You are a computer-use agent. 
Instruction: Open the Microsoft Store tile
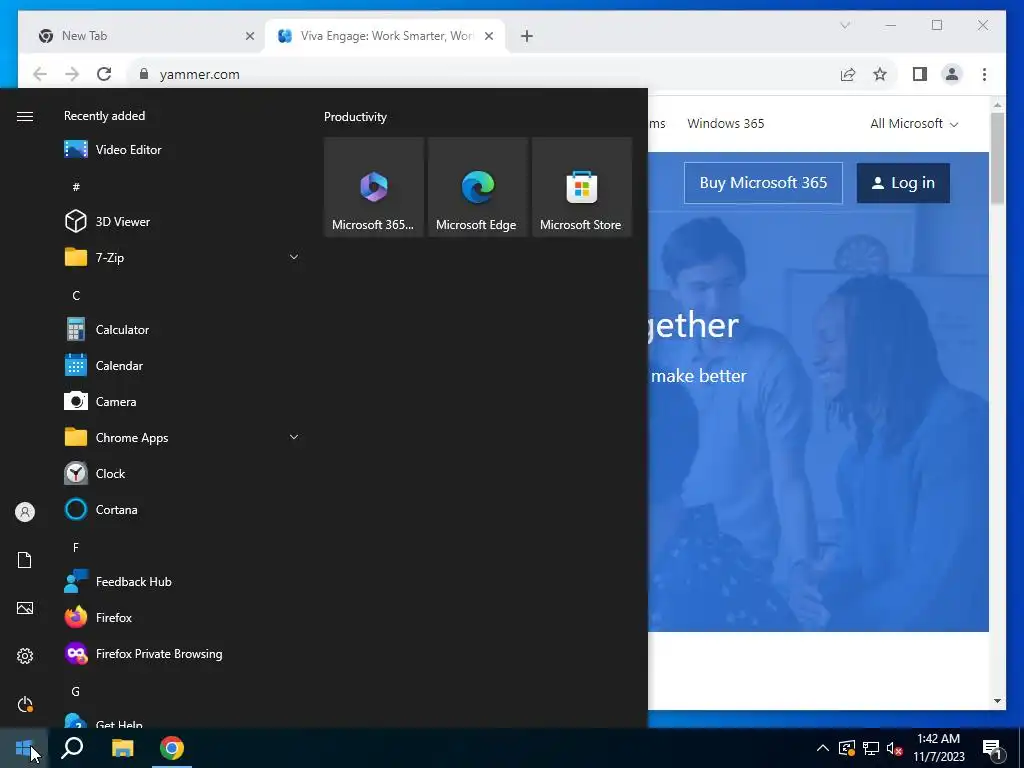(582, 187)
